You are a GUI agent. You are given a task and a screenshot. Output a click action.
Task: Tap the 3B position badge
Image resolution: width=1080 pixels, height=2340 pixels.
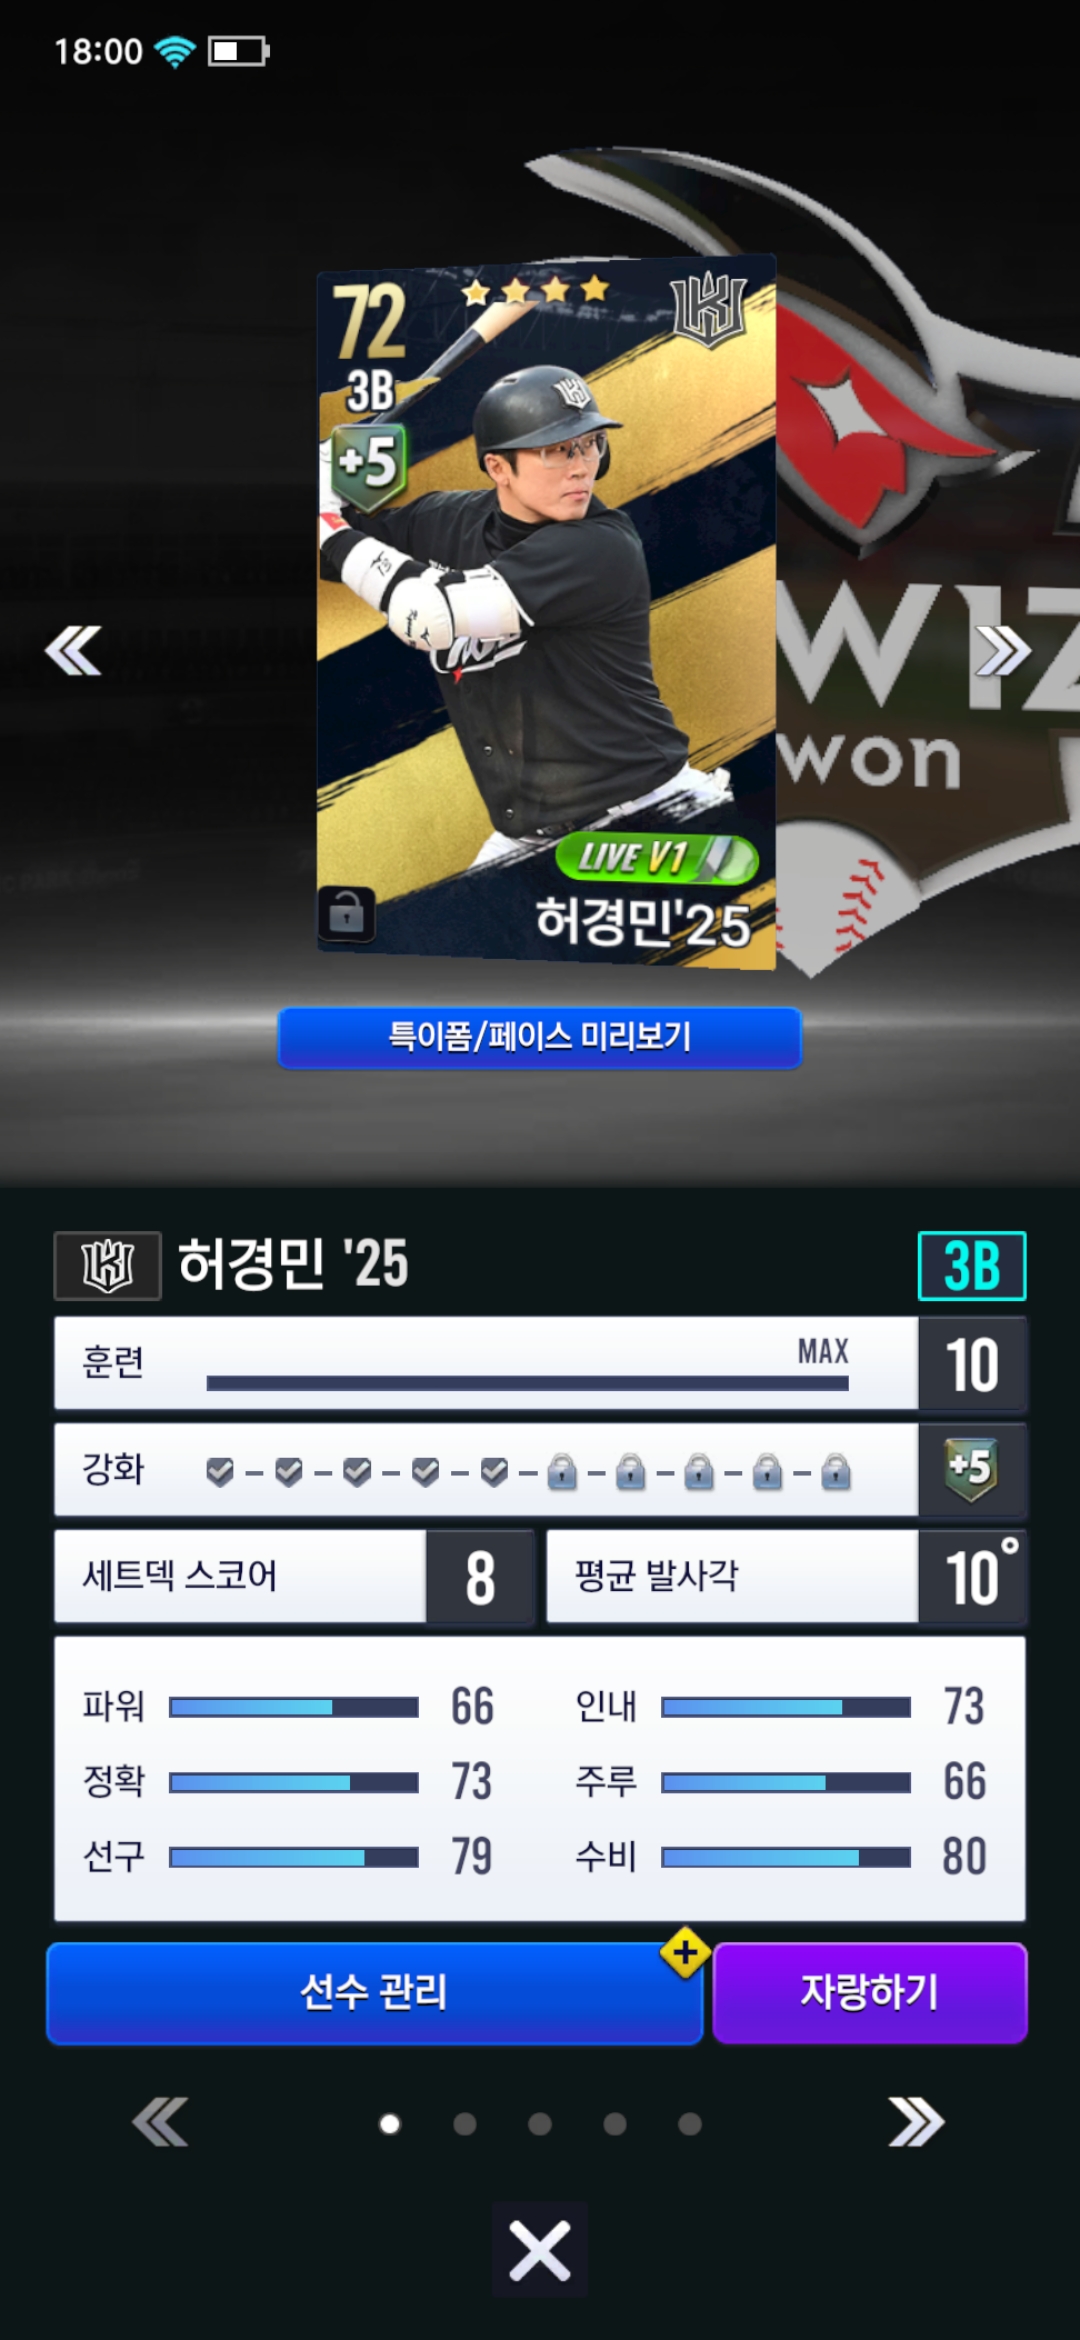point(972,1265)
